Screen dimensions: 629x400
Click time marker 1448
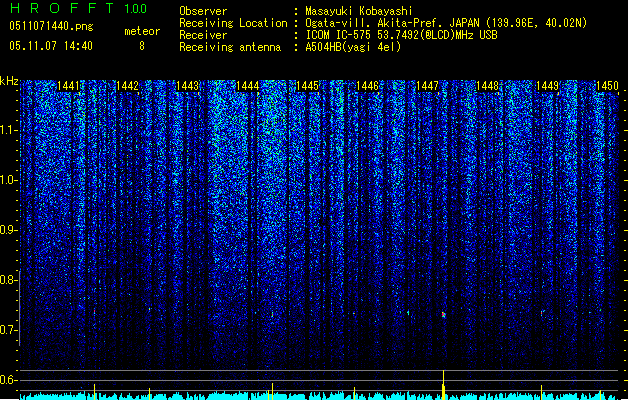coord(487,86)
